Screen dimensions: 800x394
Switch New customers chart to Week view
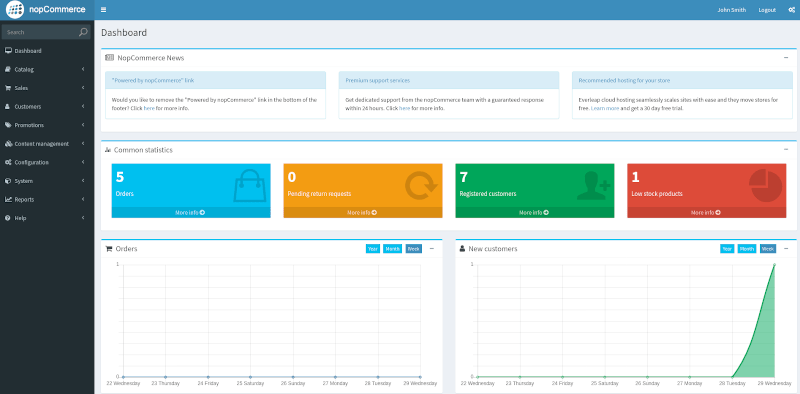coord(768,249)
